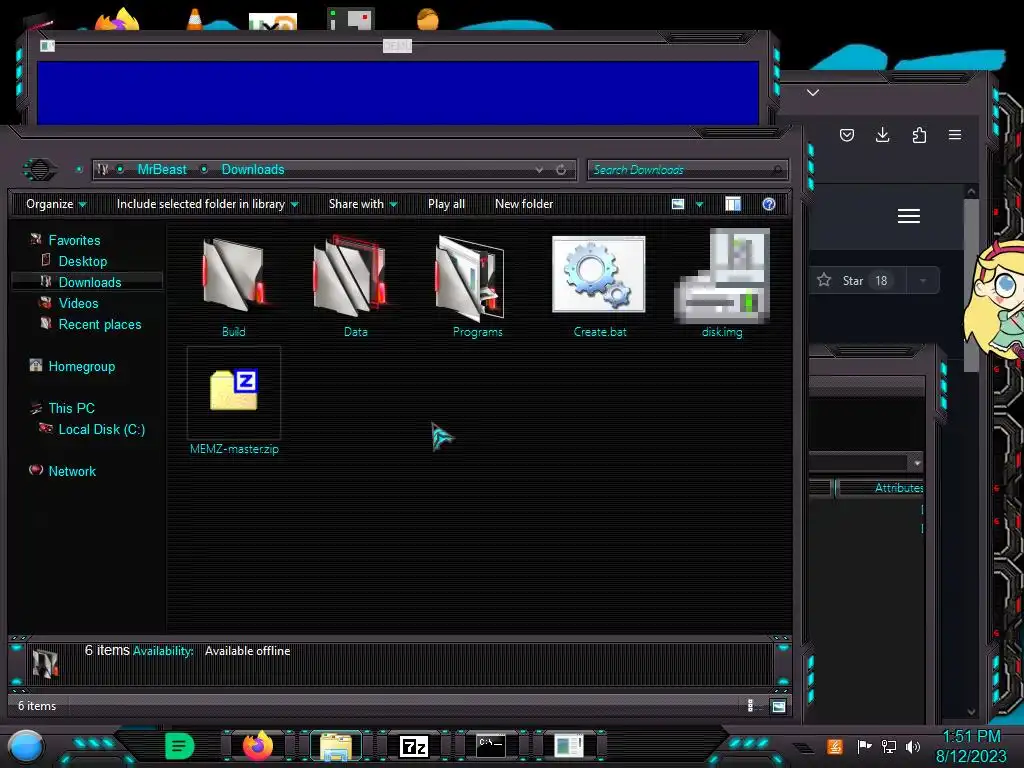Change view layout icon in toolbar
This screenshot has width=1024, height=768.
point(678,204)
